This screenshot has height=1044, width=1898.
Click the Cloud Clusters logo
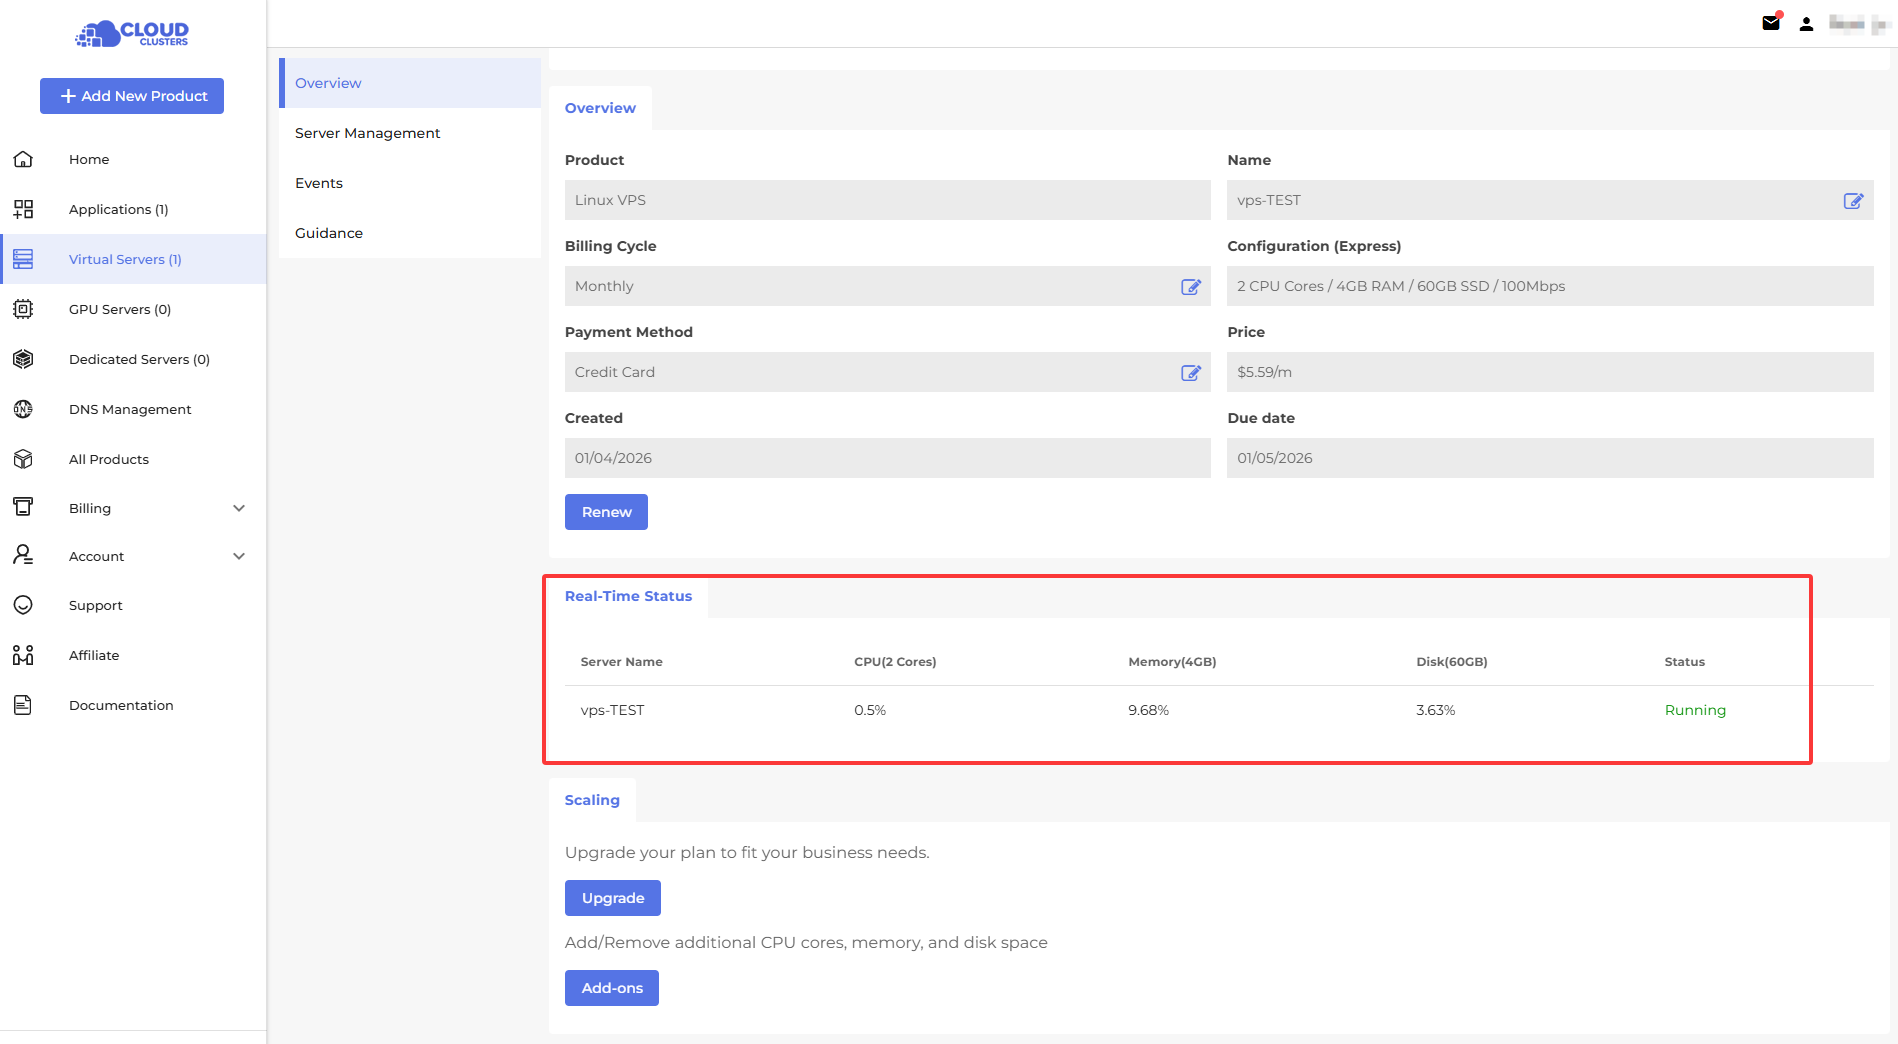(132, 34)
